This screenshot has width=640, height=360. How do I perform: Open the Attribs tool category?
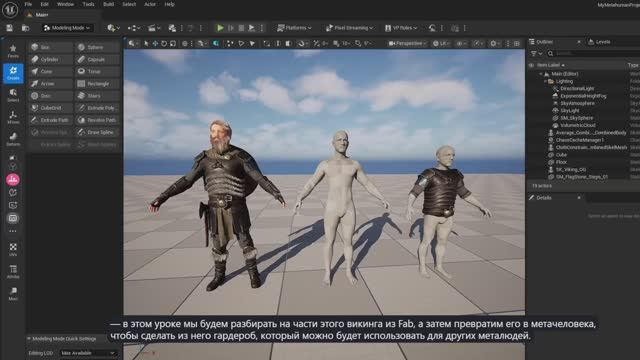tap(13, 272)
